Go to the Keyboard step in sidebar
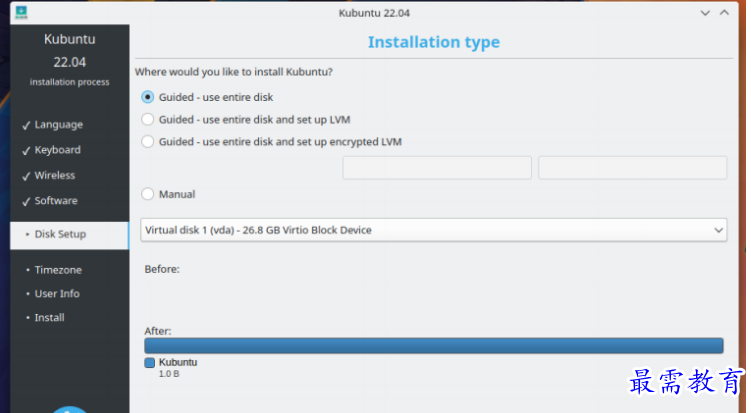The image size is (751, 413). pyautogui.click(x=57, y=150)
